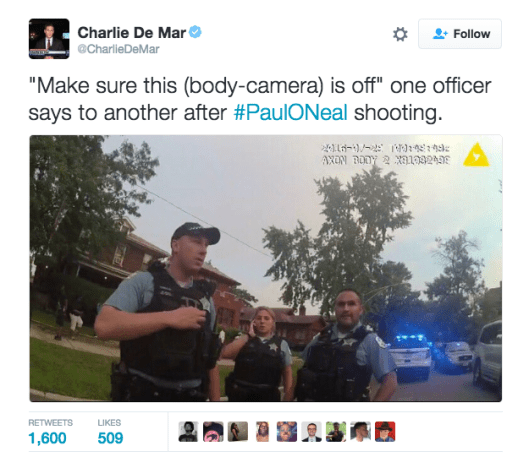Open the Charlie De Mar display name
The image size is (529, 457).
pyautogui.click(x=132, y=33)
